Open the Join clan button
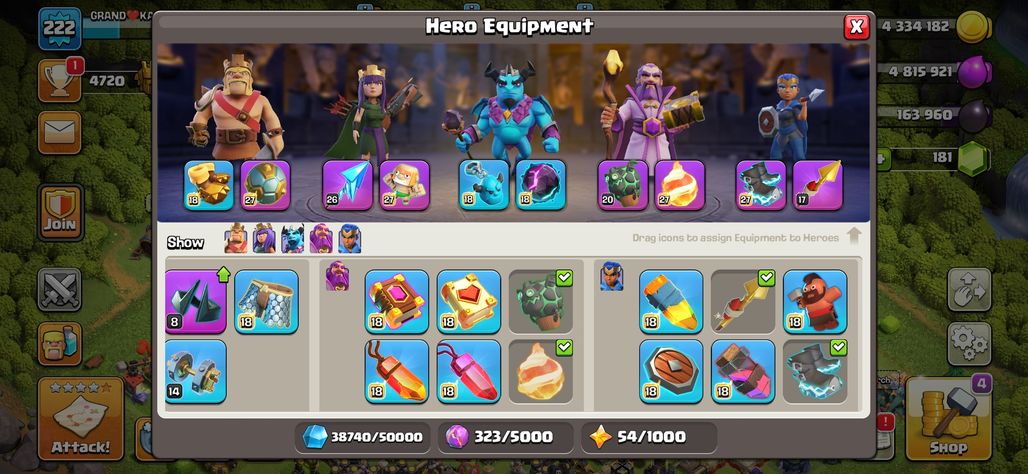Screen dimensions: 1028x474 [60, 212]
